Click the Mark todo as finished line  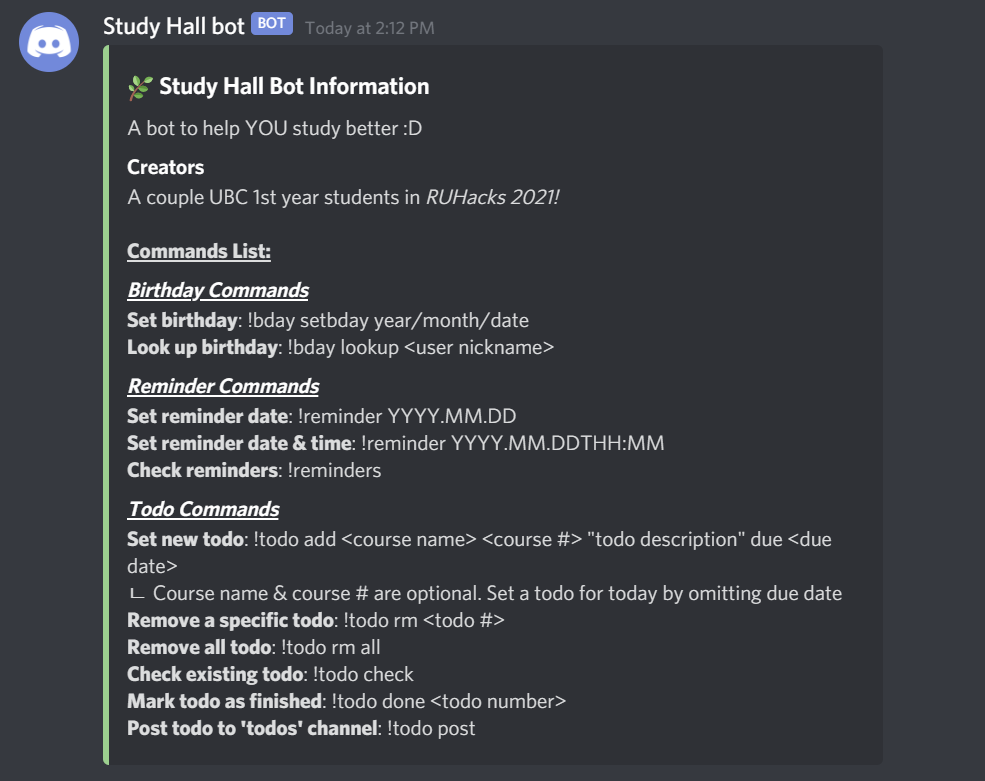(346, 701)
